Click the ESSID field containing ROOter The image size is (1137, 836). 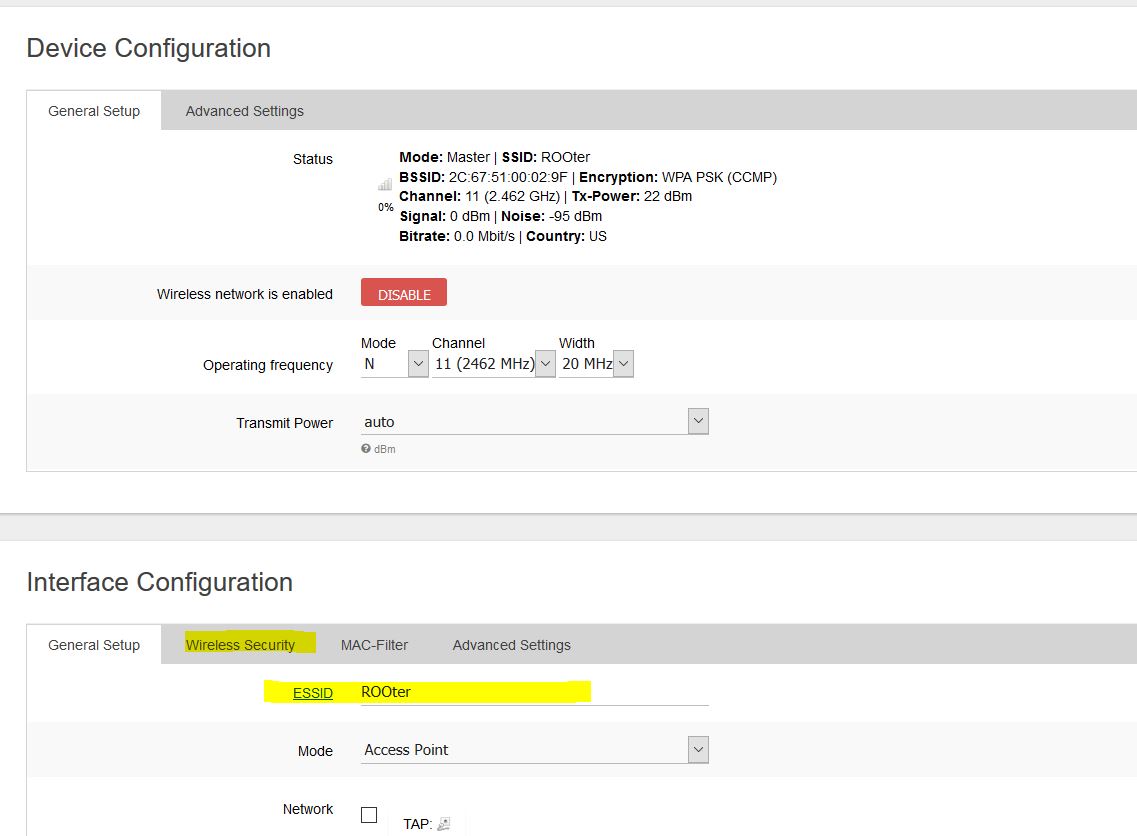(x=534, y=692)
